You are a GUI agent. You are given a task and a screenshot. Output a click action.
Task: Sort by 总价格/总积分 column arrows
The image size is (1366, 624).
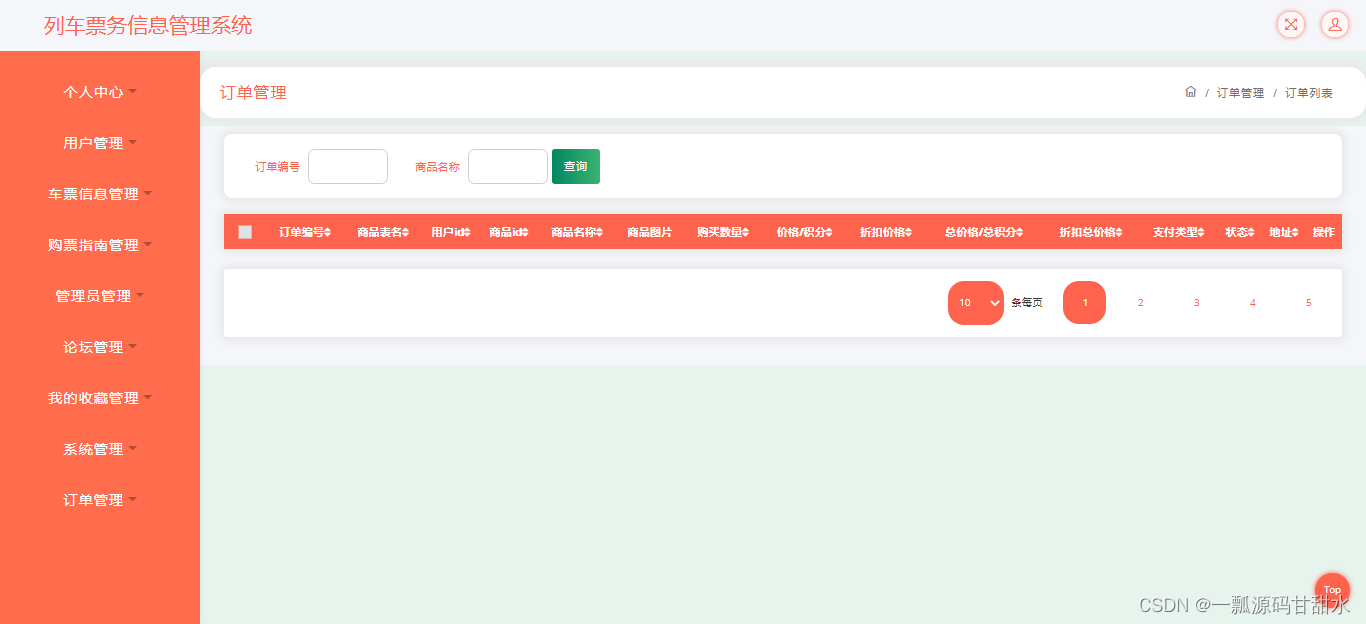1020,232
